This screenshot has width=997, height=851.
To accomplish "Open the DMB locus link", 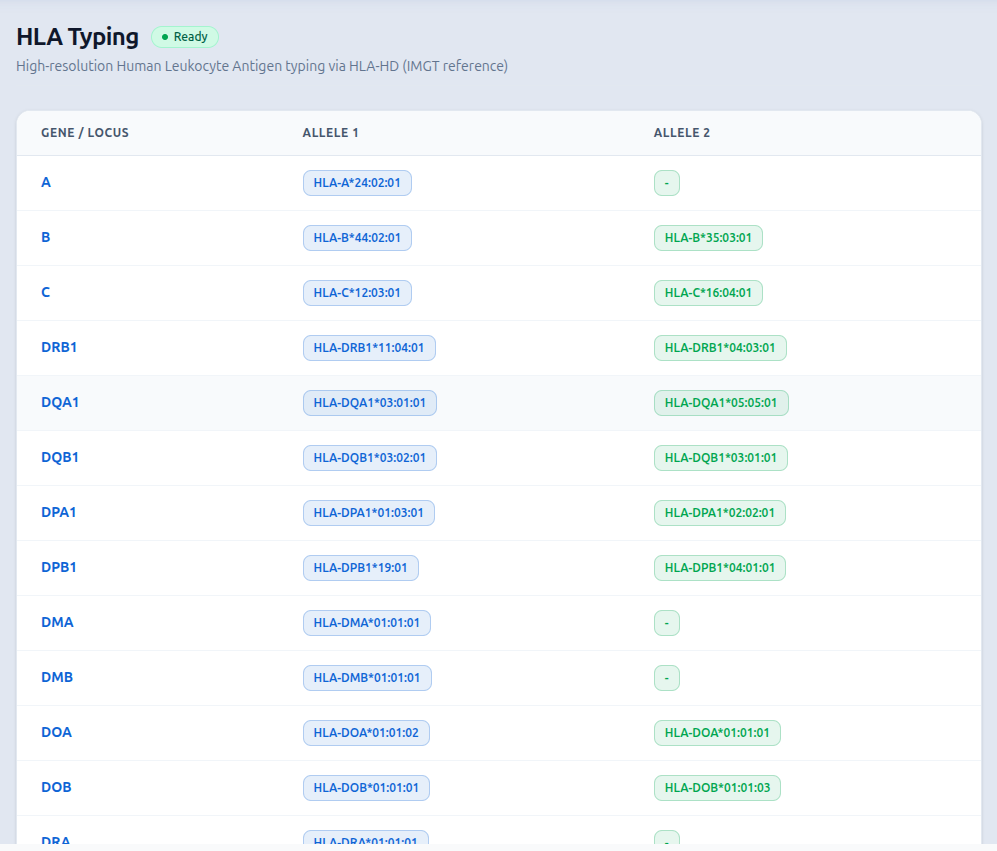I will pyautogui.click(x=57, y=677).
